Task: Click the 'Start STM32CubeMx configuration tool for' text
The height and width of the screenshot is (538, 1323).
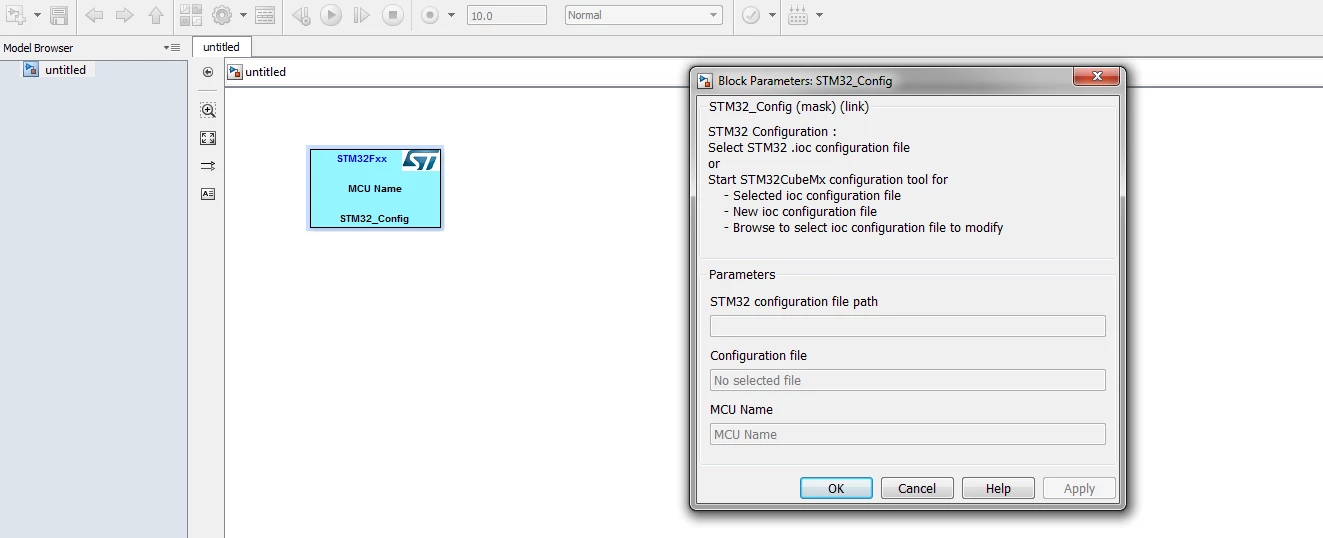Action: tap(828, 180)
